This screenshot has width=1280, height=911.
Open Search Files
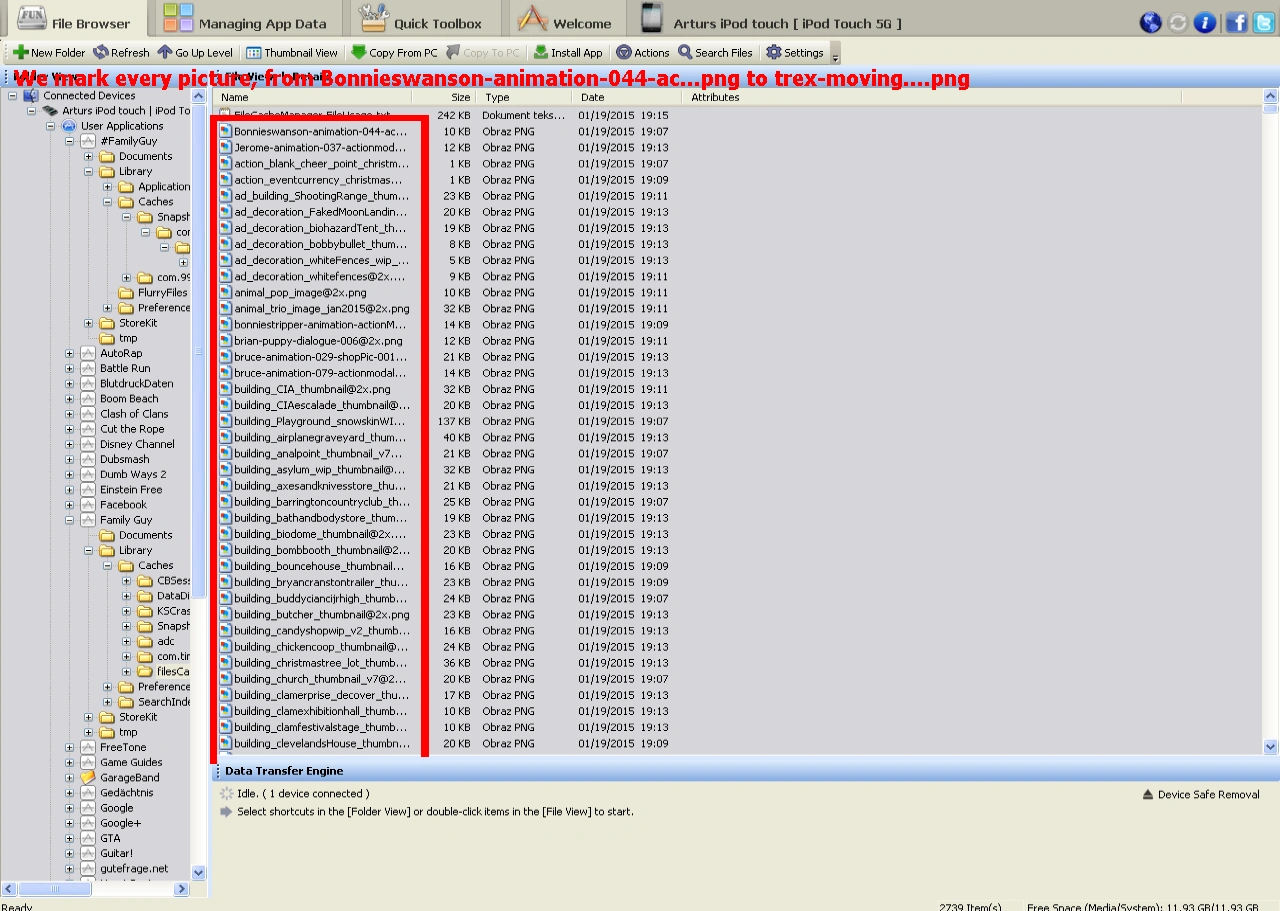[715, 53]
